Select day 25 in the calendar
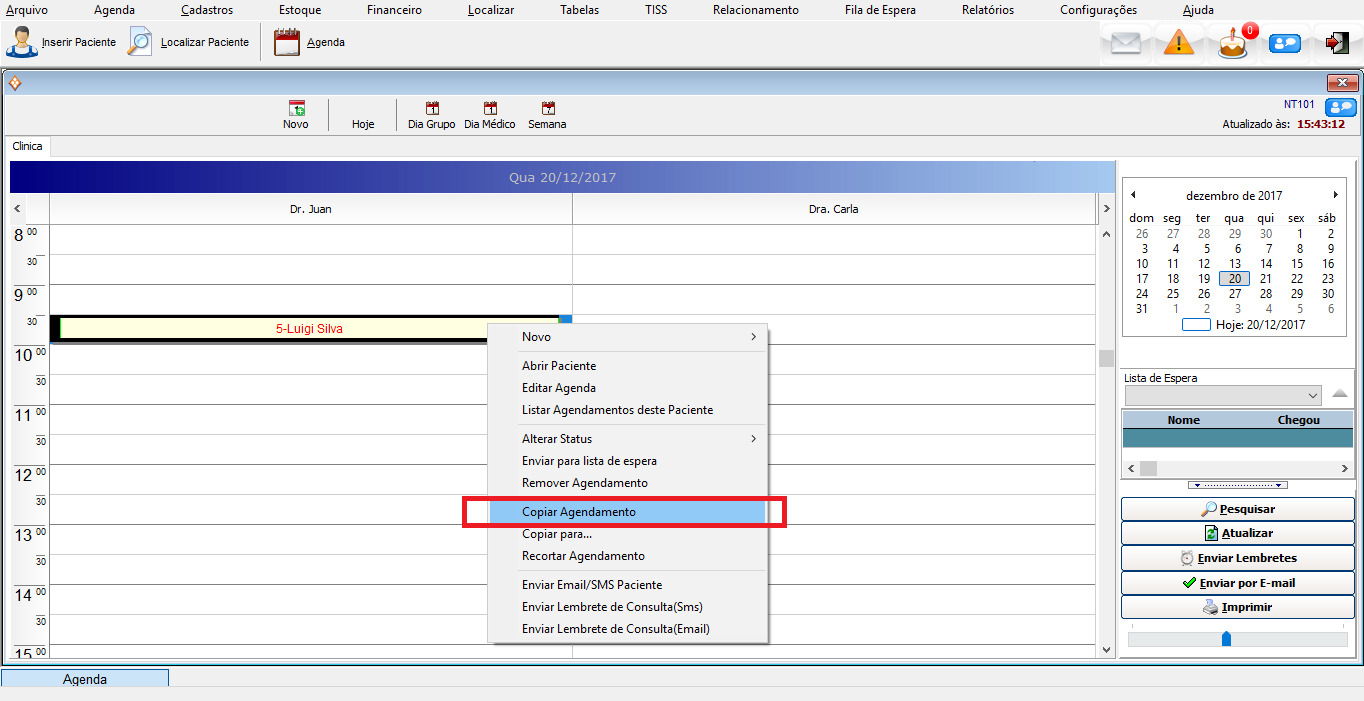 (x=1173, y=294)
